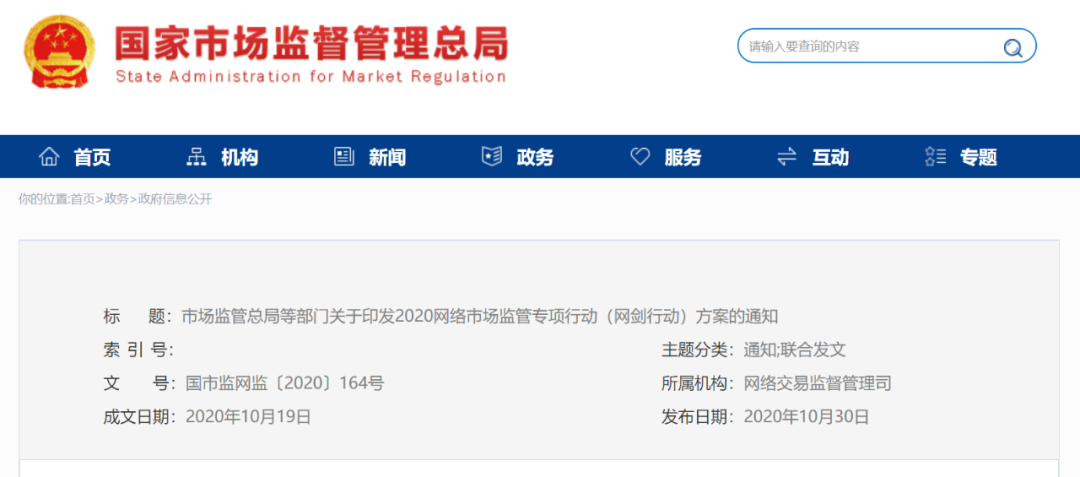Click 发布日期 value 2020年10月30日
Screen dimensions: 1080x477
click(807, 416)
